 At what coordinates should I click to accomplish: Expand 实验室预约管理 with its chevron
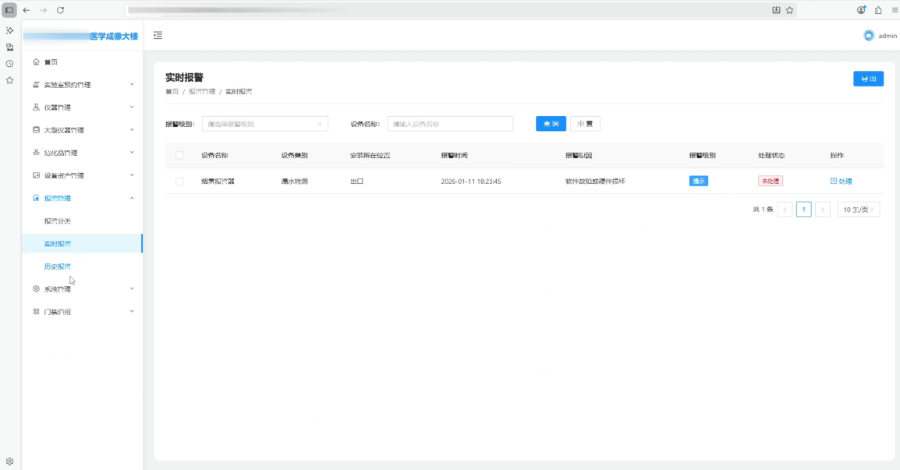pos(131,84)
